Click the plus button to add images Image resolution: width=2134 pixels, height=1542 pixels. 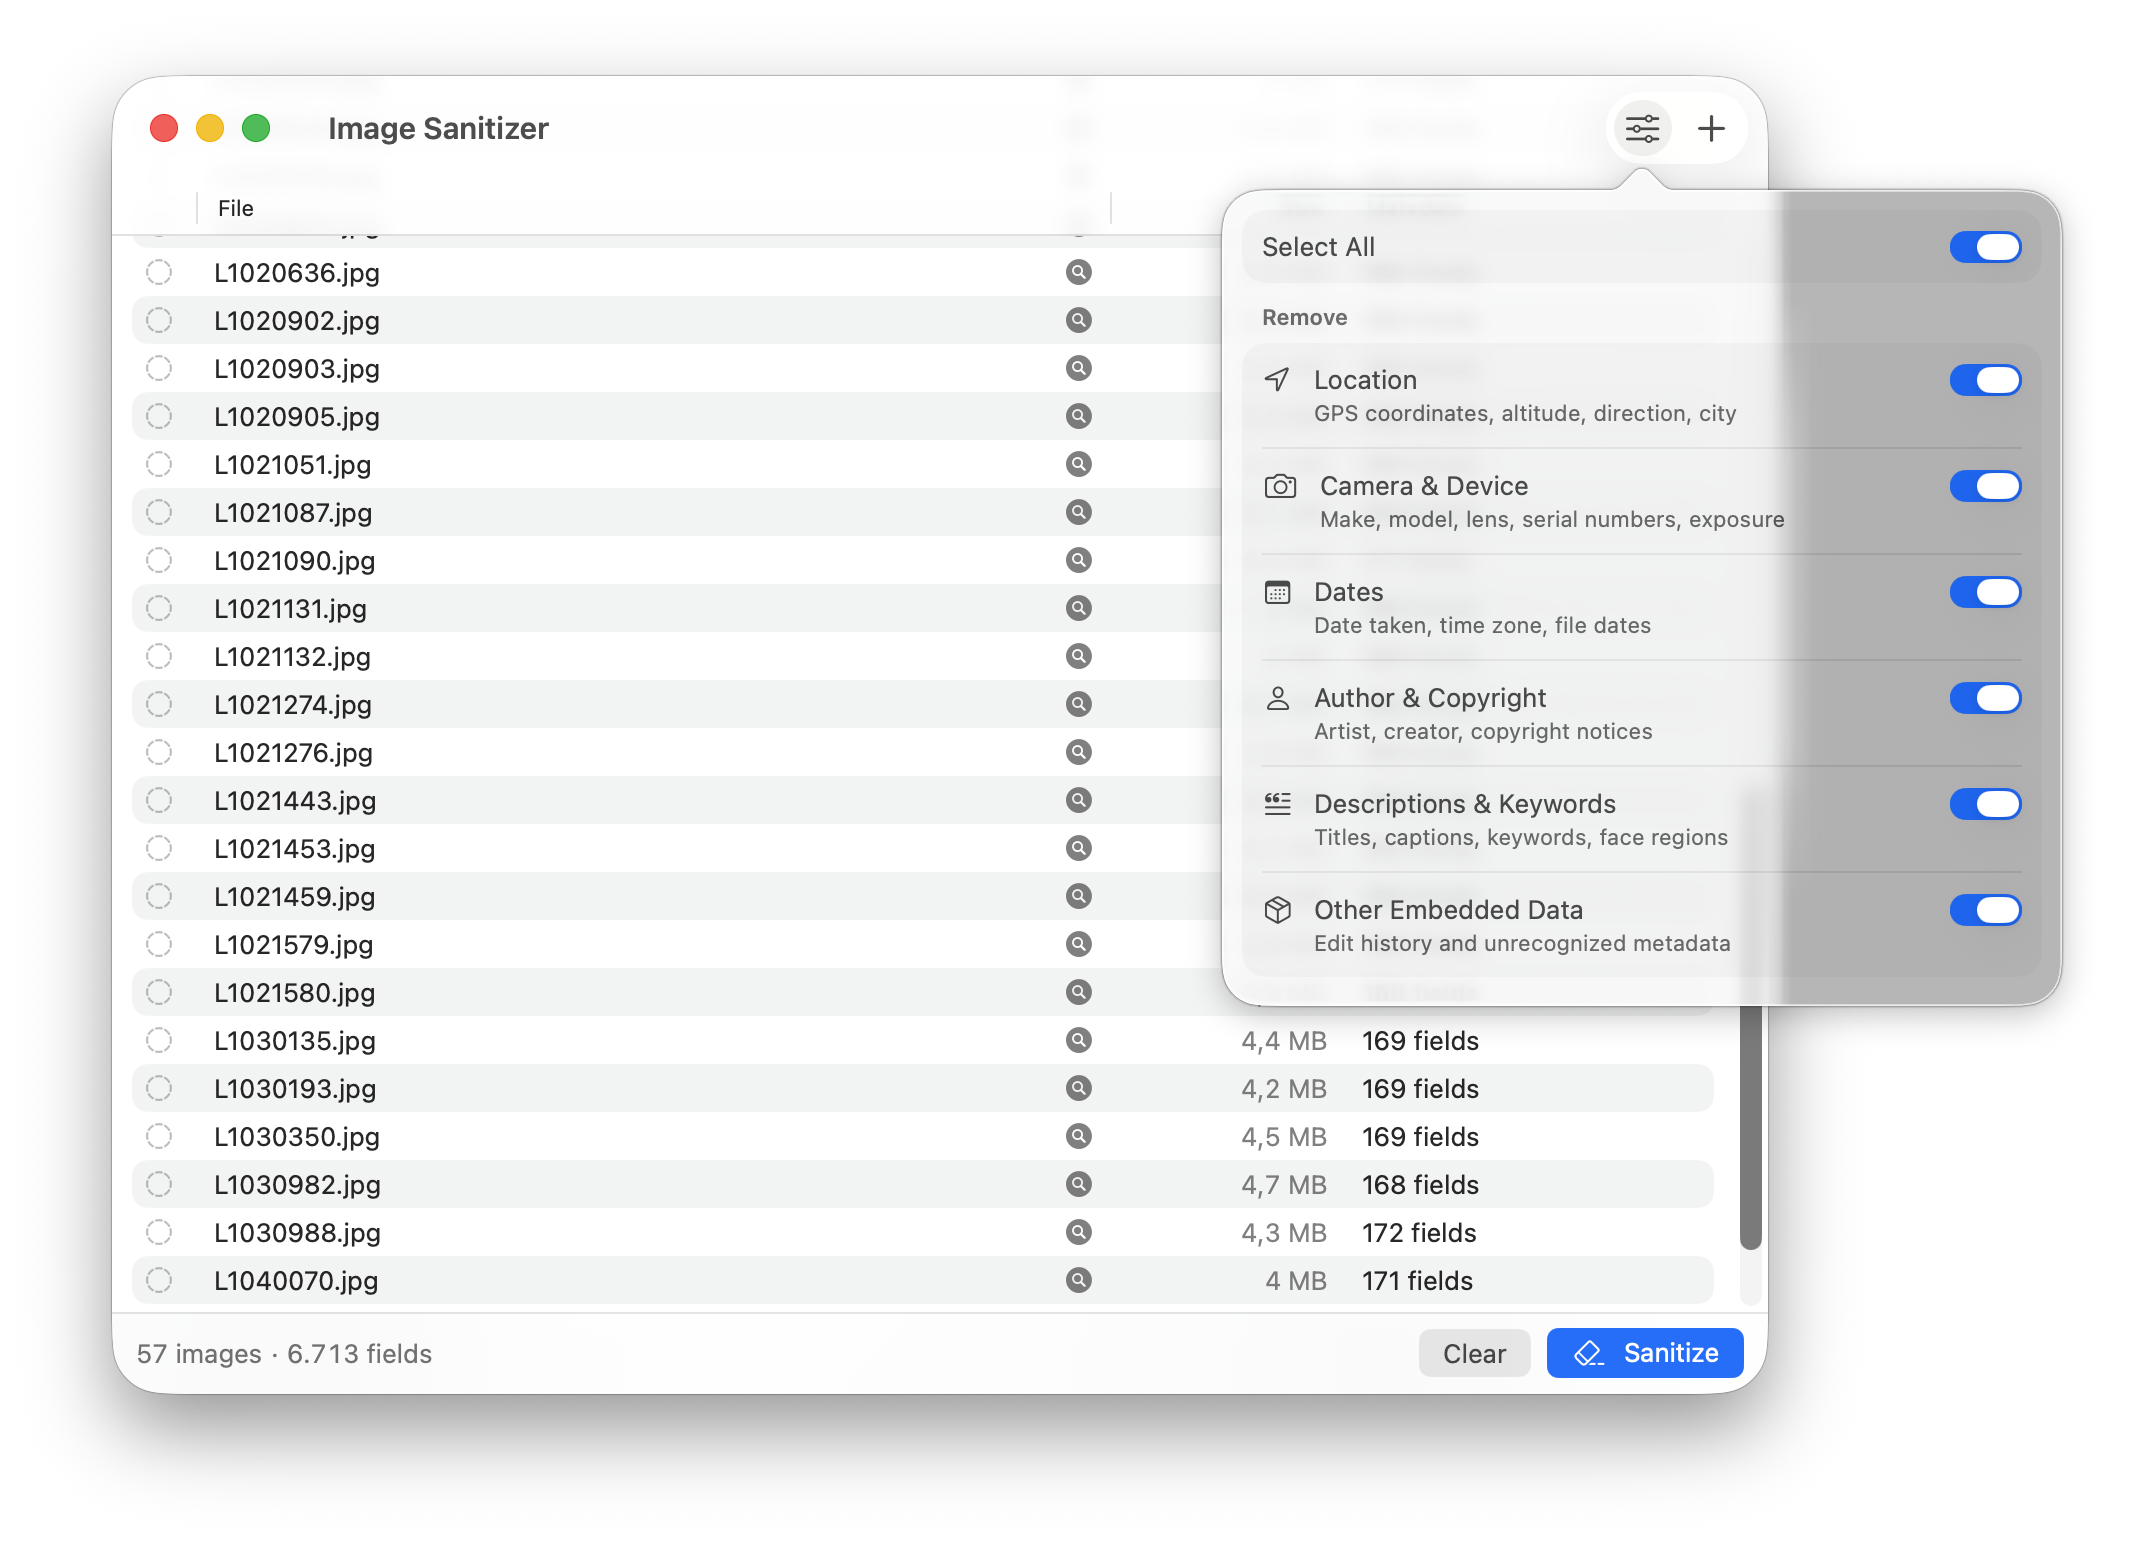coord(1711,129)
